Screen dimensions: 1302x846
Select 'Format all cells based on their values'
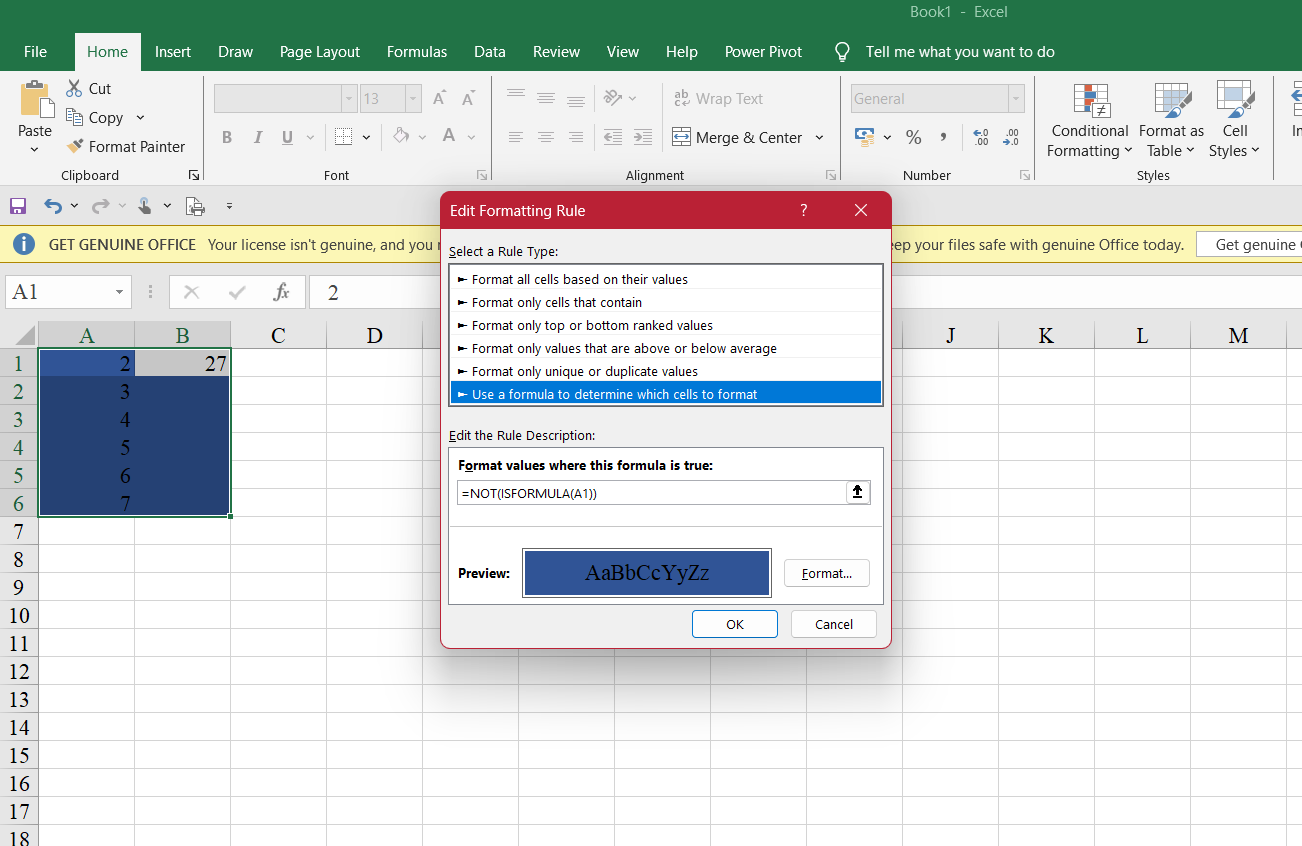tap(666, 279)
